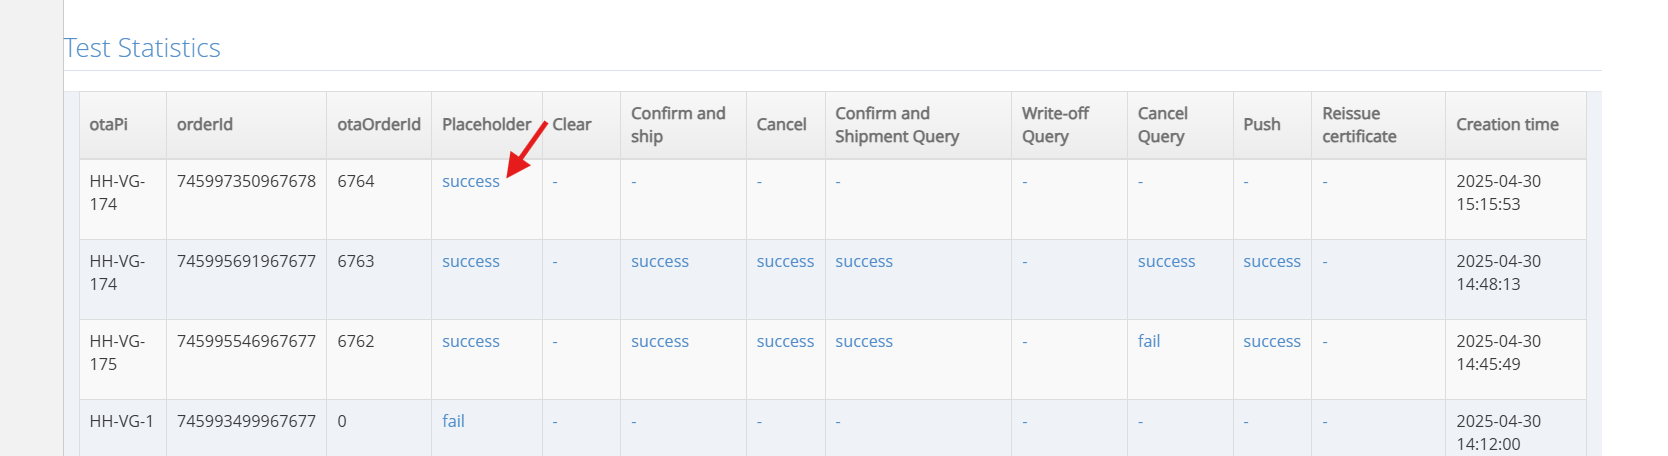Viewport: 1668px width, 456px height.
Task: Open the Placeholder fail link for HH-VG-1
Action: point(453,422)
